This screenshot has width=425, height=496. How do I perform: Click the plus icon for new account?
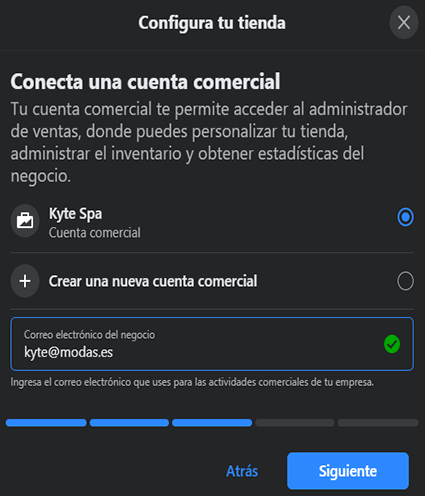tap(25, 281)
